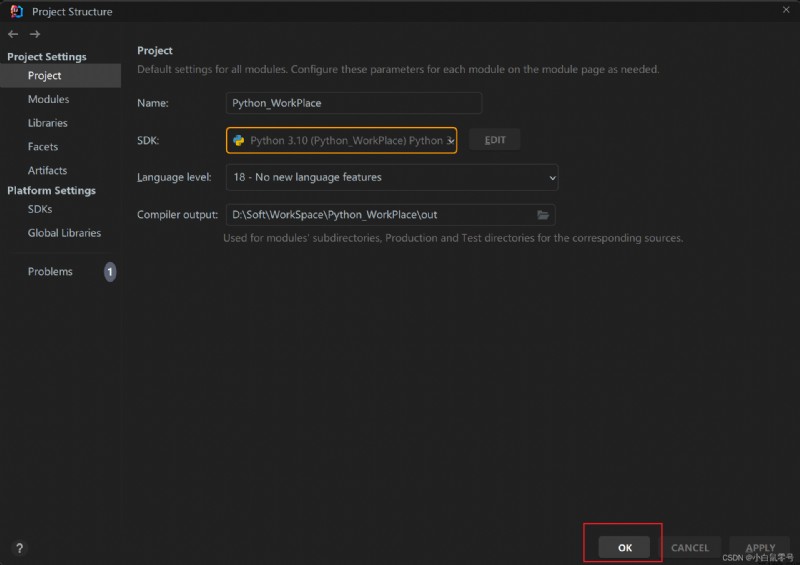Browse the compiler output folder icon
Image resolution: width=800 pixels, height=565 pixels.
click(543, 215)
